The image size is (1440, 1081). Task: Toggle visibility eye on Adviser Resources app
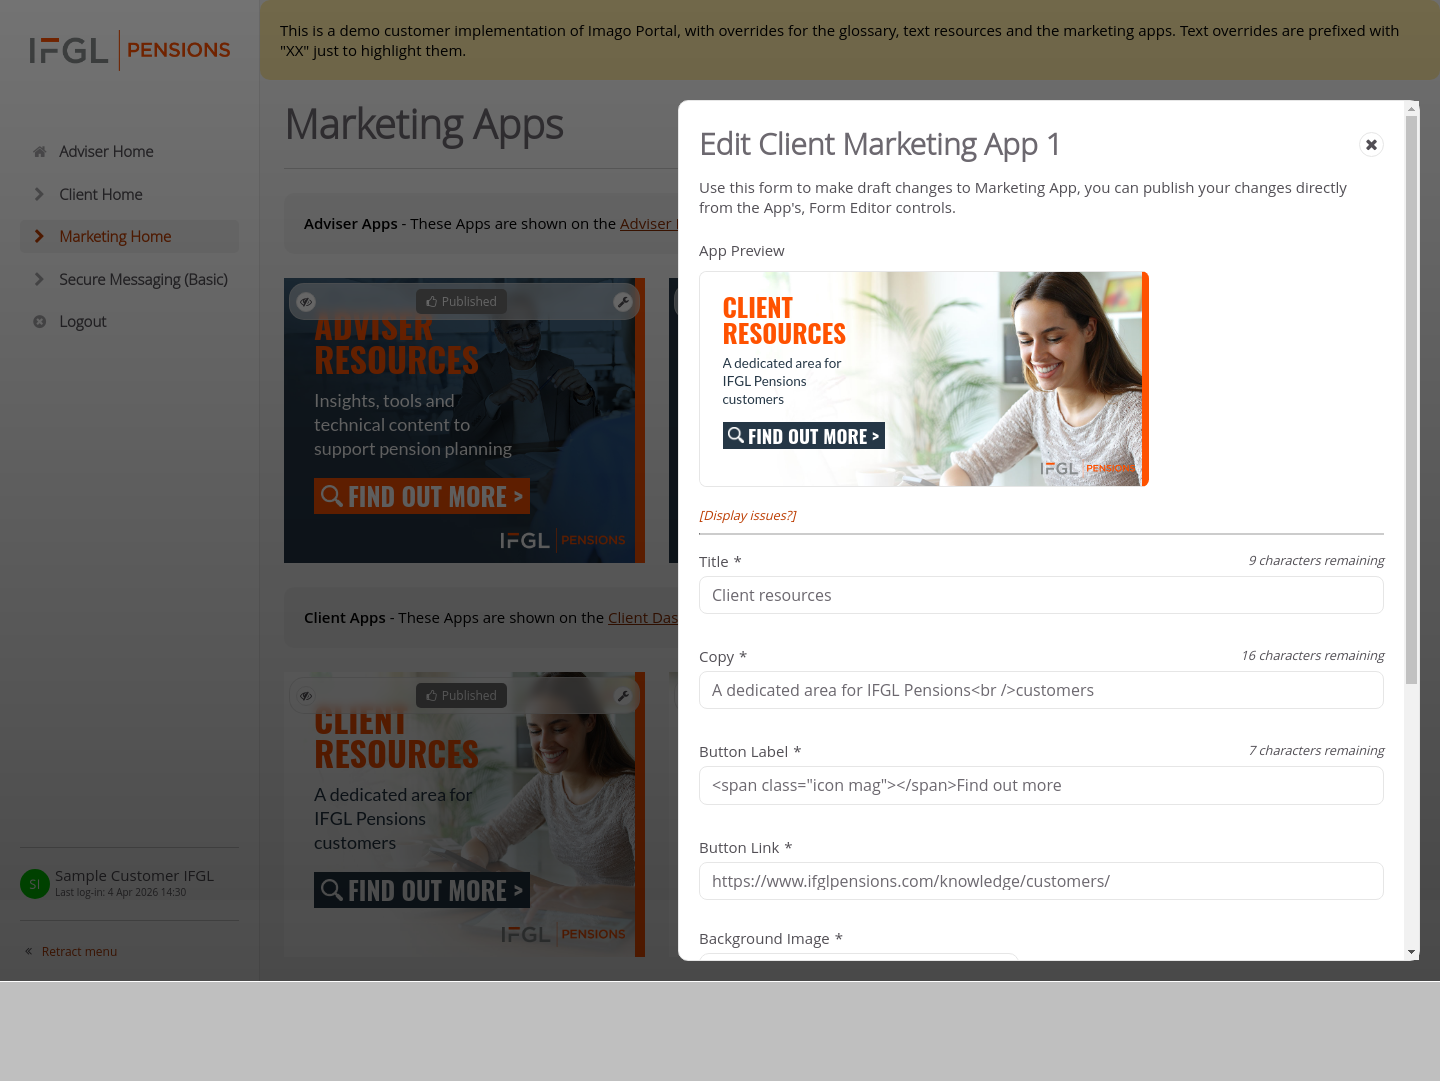pos(306,302)
